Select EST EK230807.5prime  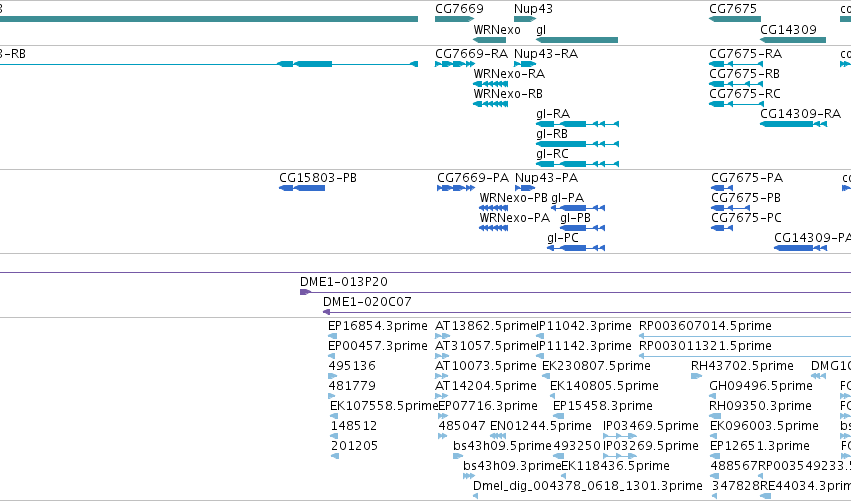(x=596, y=366)
